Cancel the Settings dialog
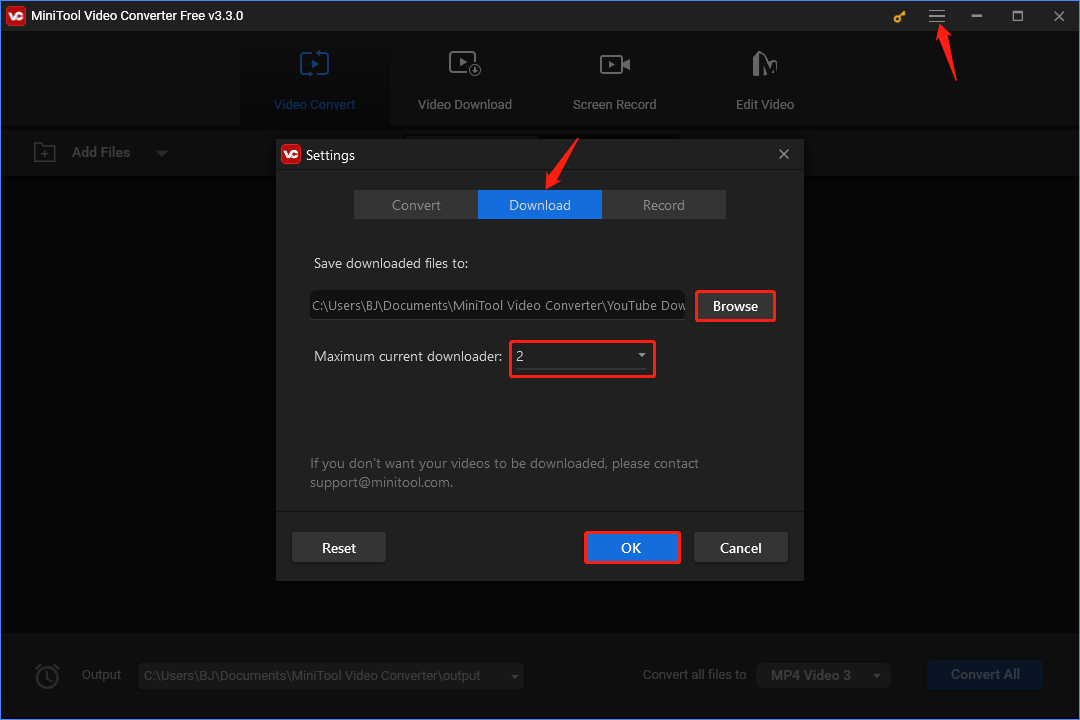Viewport: 1080px width, 720px height. (740, 548)
